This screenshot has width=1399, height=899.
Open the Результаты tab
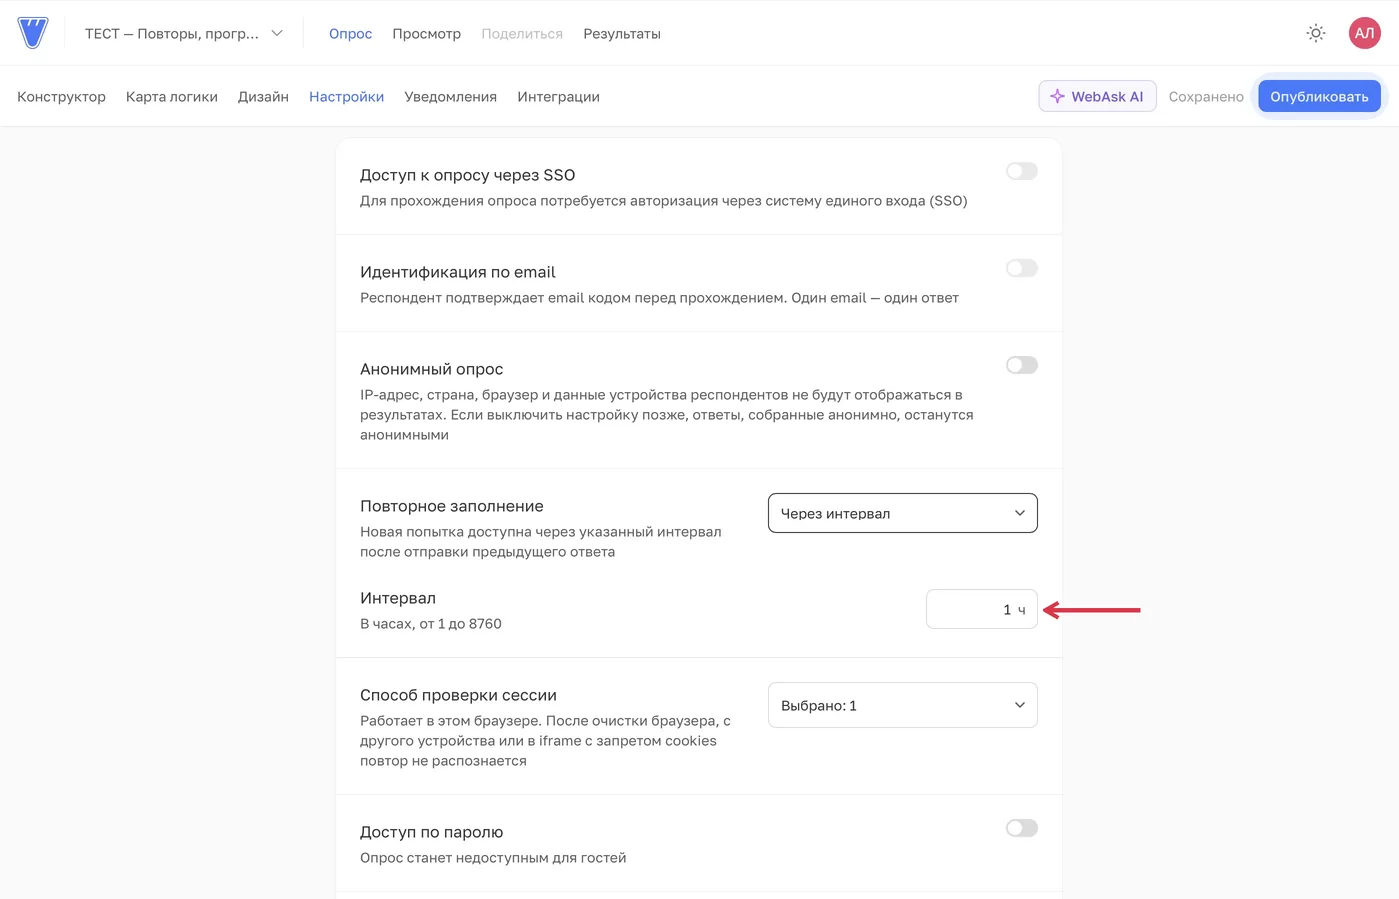(x=622, y=33)
